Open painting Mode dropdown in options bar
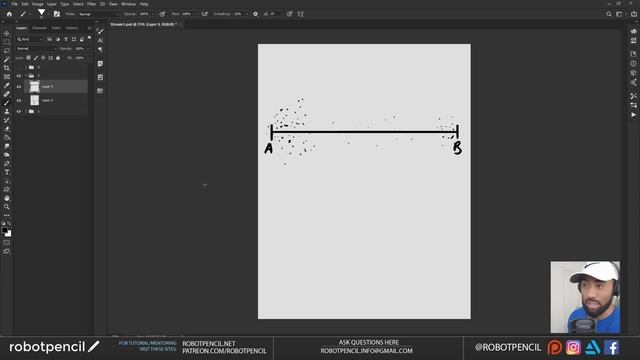 (99, 14)
